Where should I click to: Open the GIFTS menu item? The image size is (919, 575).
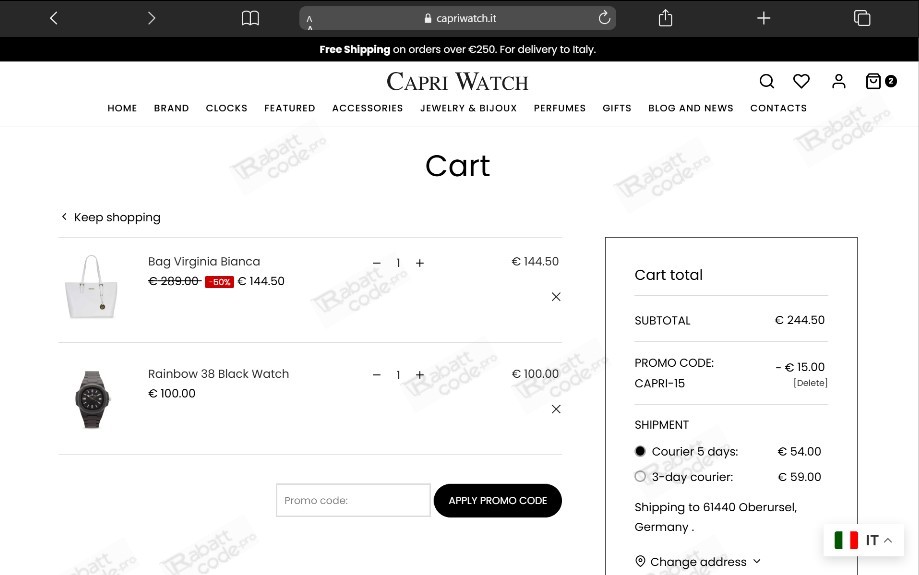tap(617, 108)
